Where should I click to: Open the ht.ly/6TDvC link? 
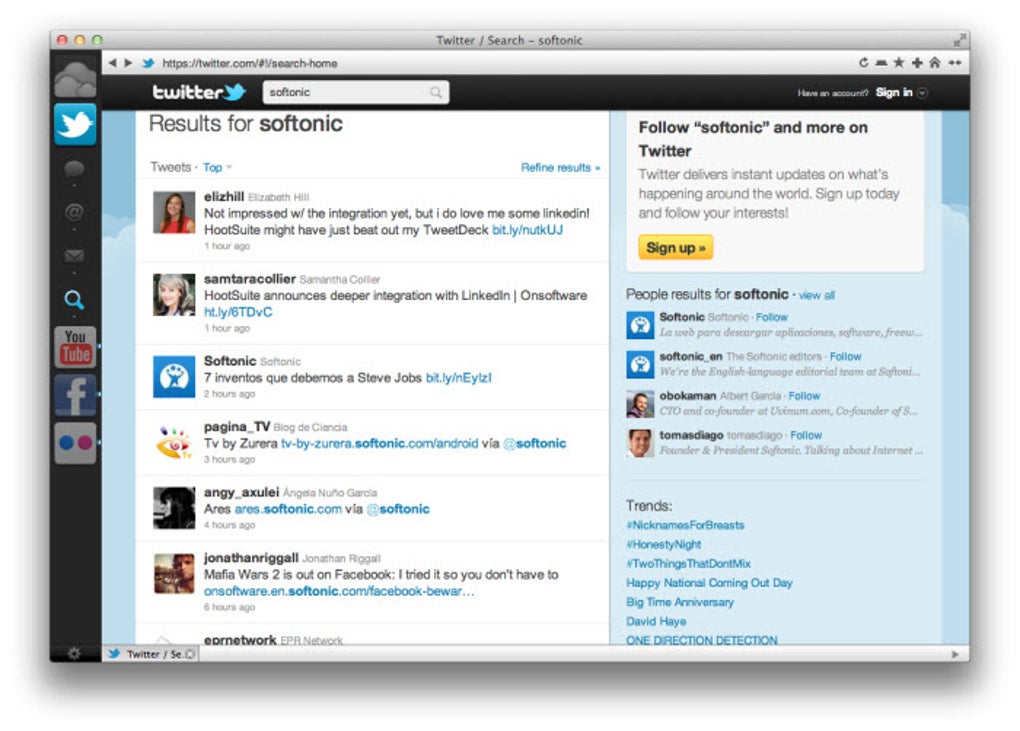click(238, 312)
